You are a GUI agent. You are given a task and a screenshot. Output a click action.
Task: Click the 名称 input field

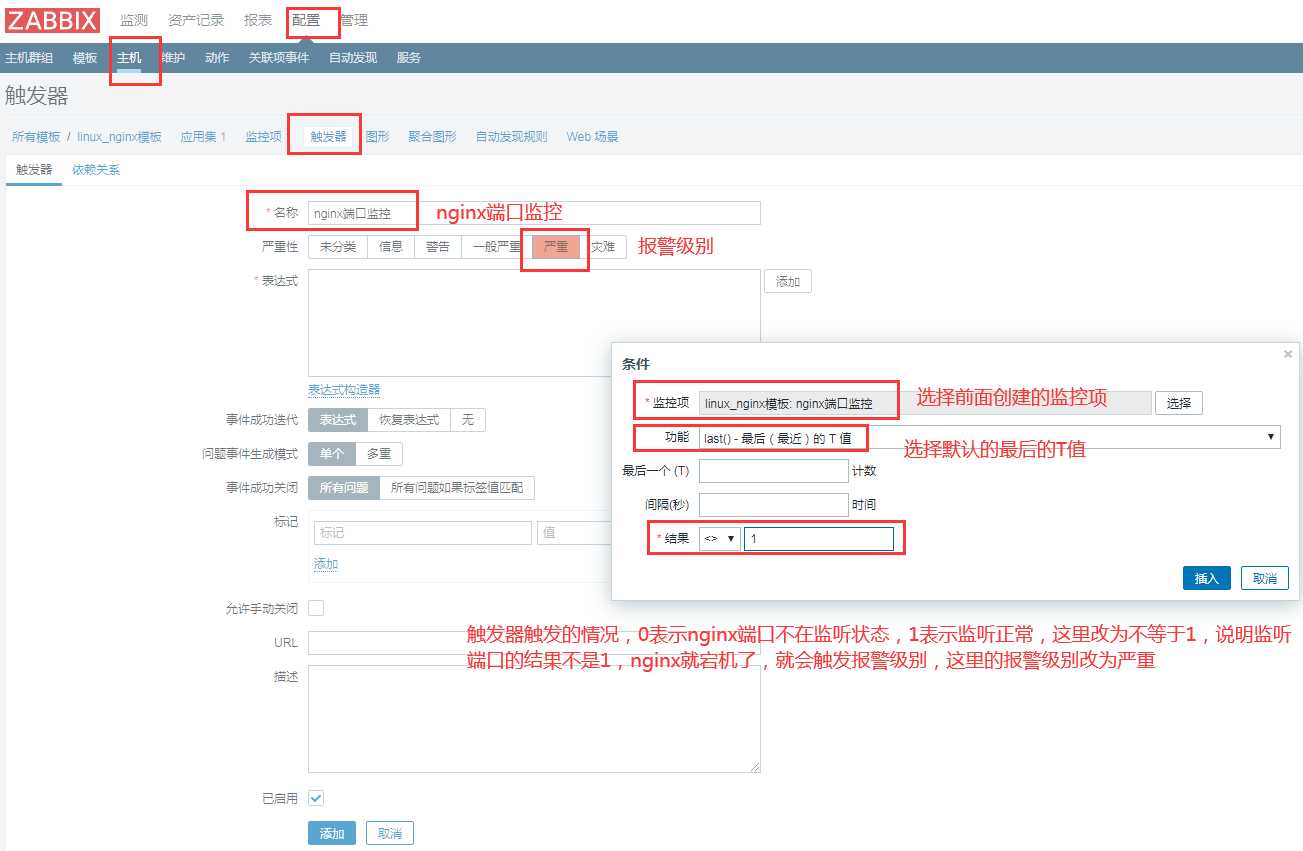(x=534, y=213)
